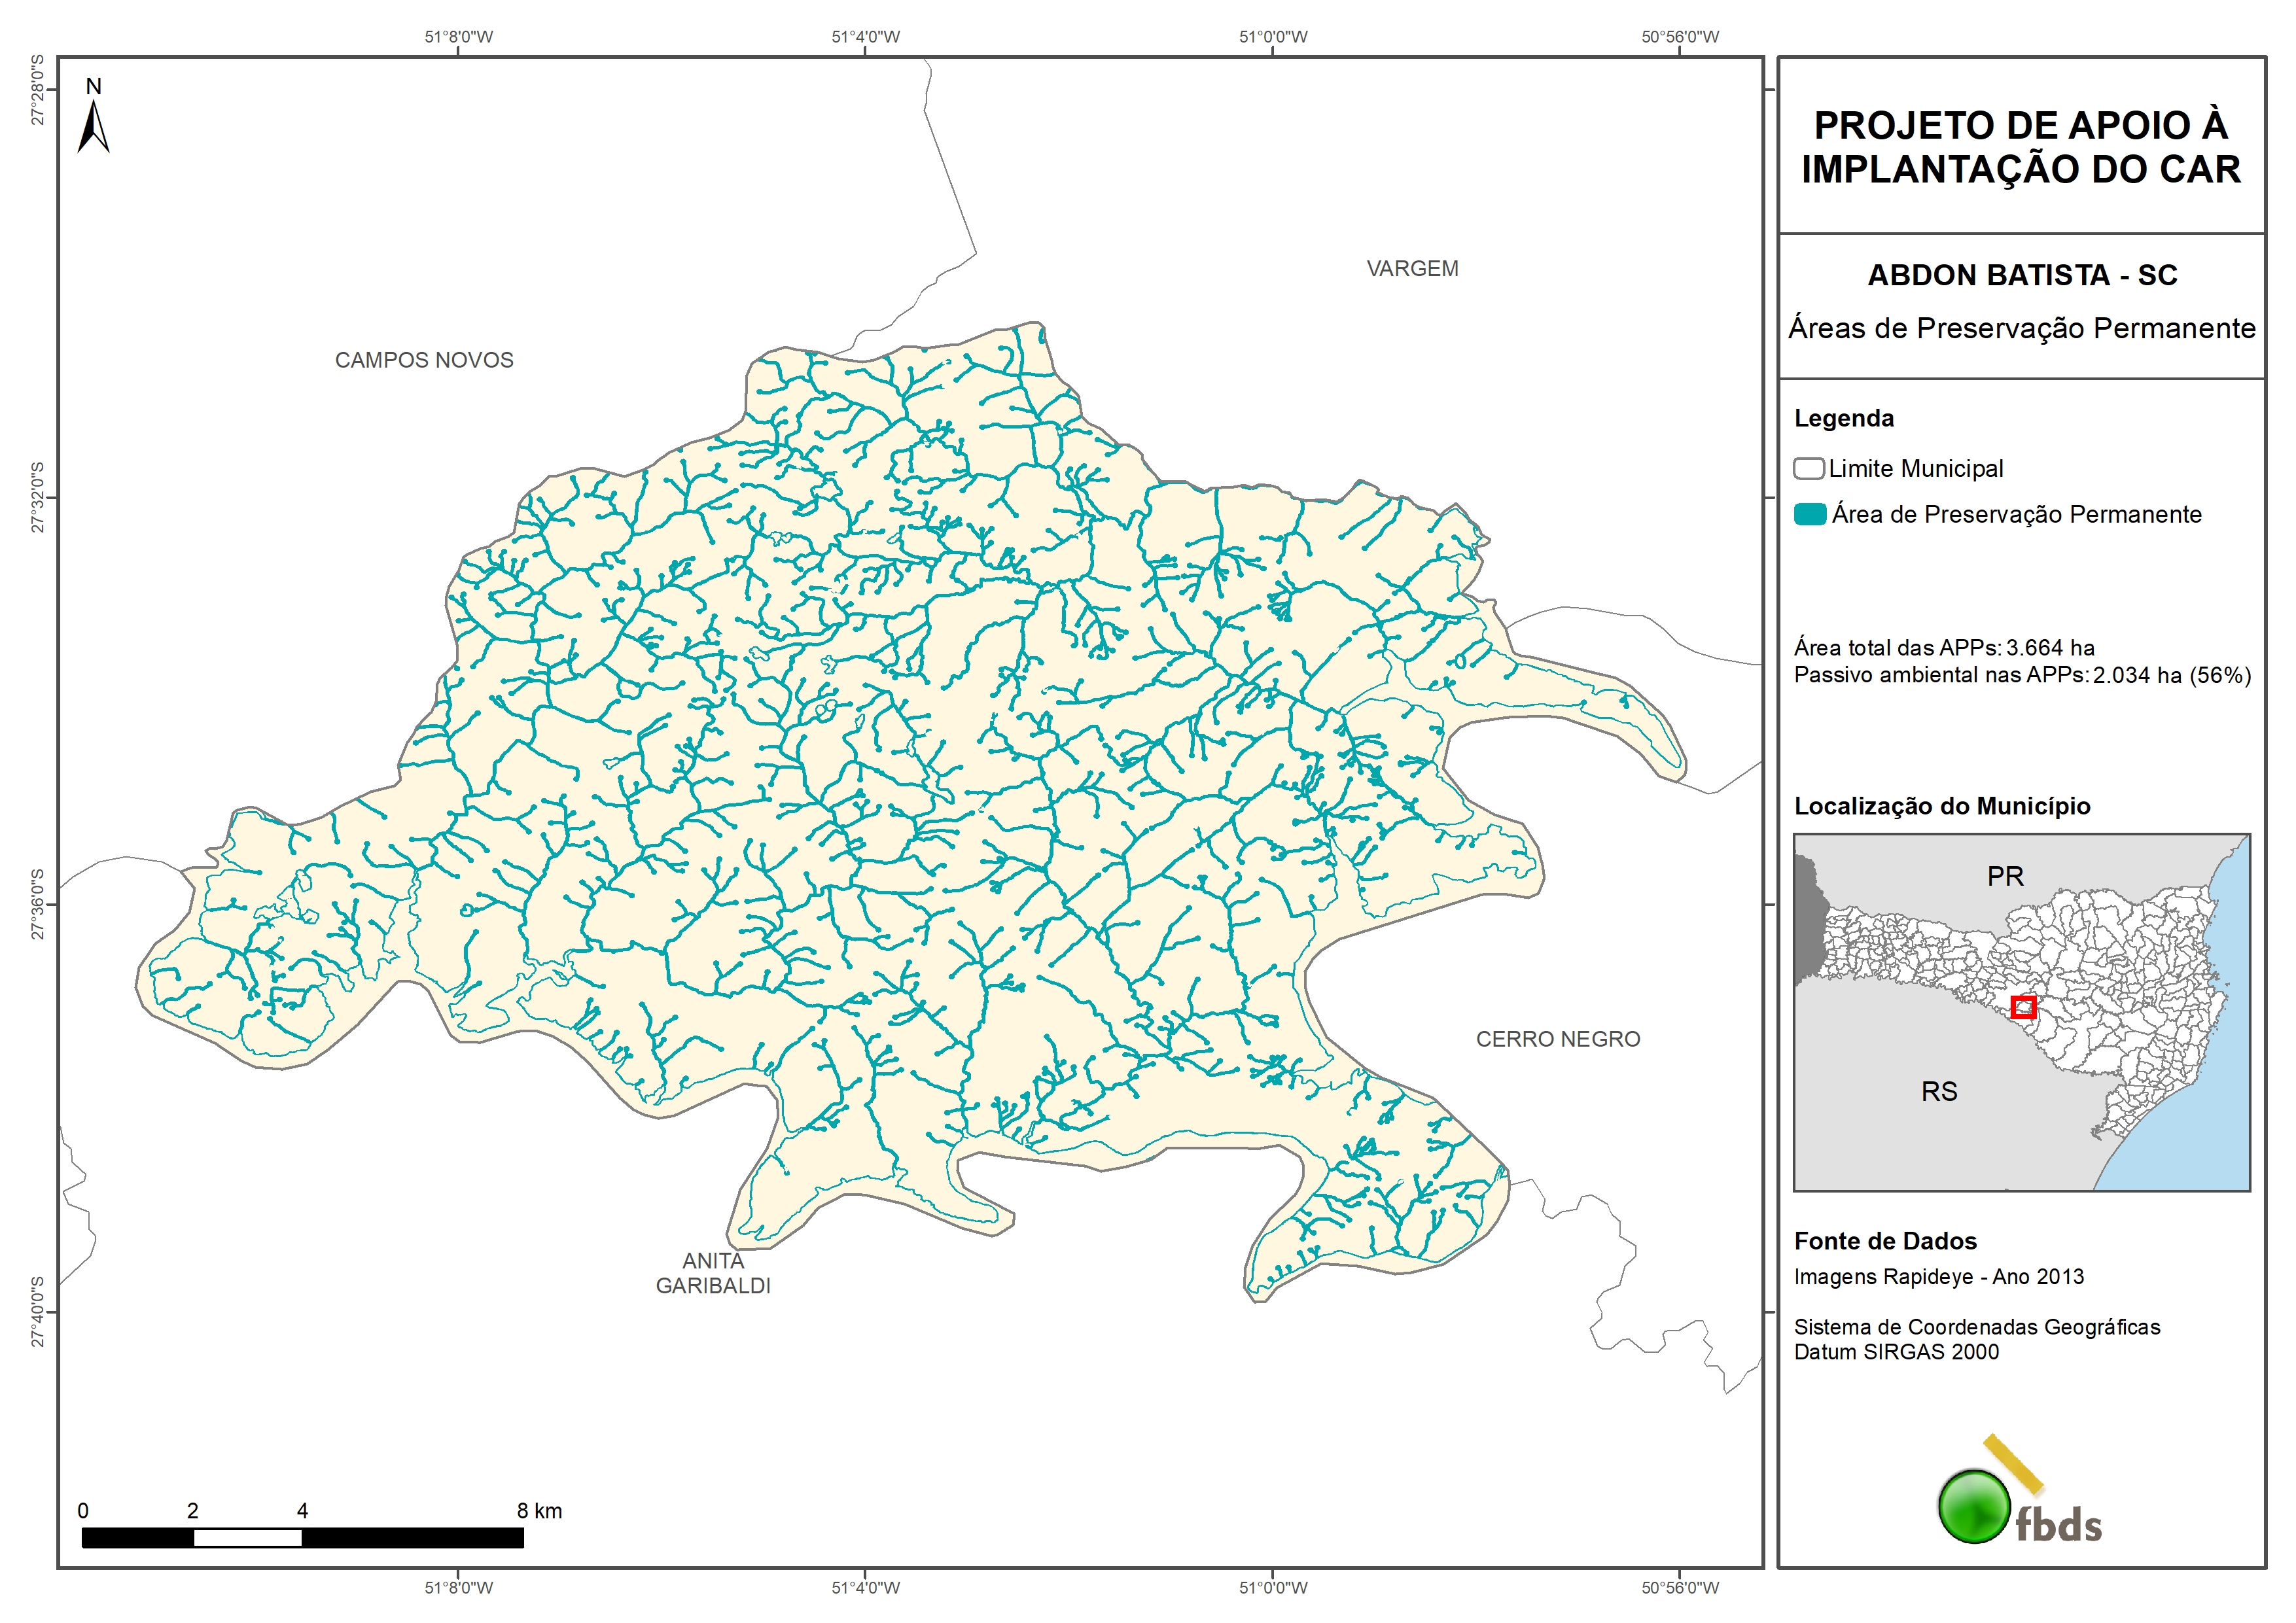Click the scale bar graphic

coord(302,1538)
